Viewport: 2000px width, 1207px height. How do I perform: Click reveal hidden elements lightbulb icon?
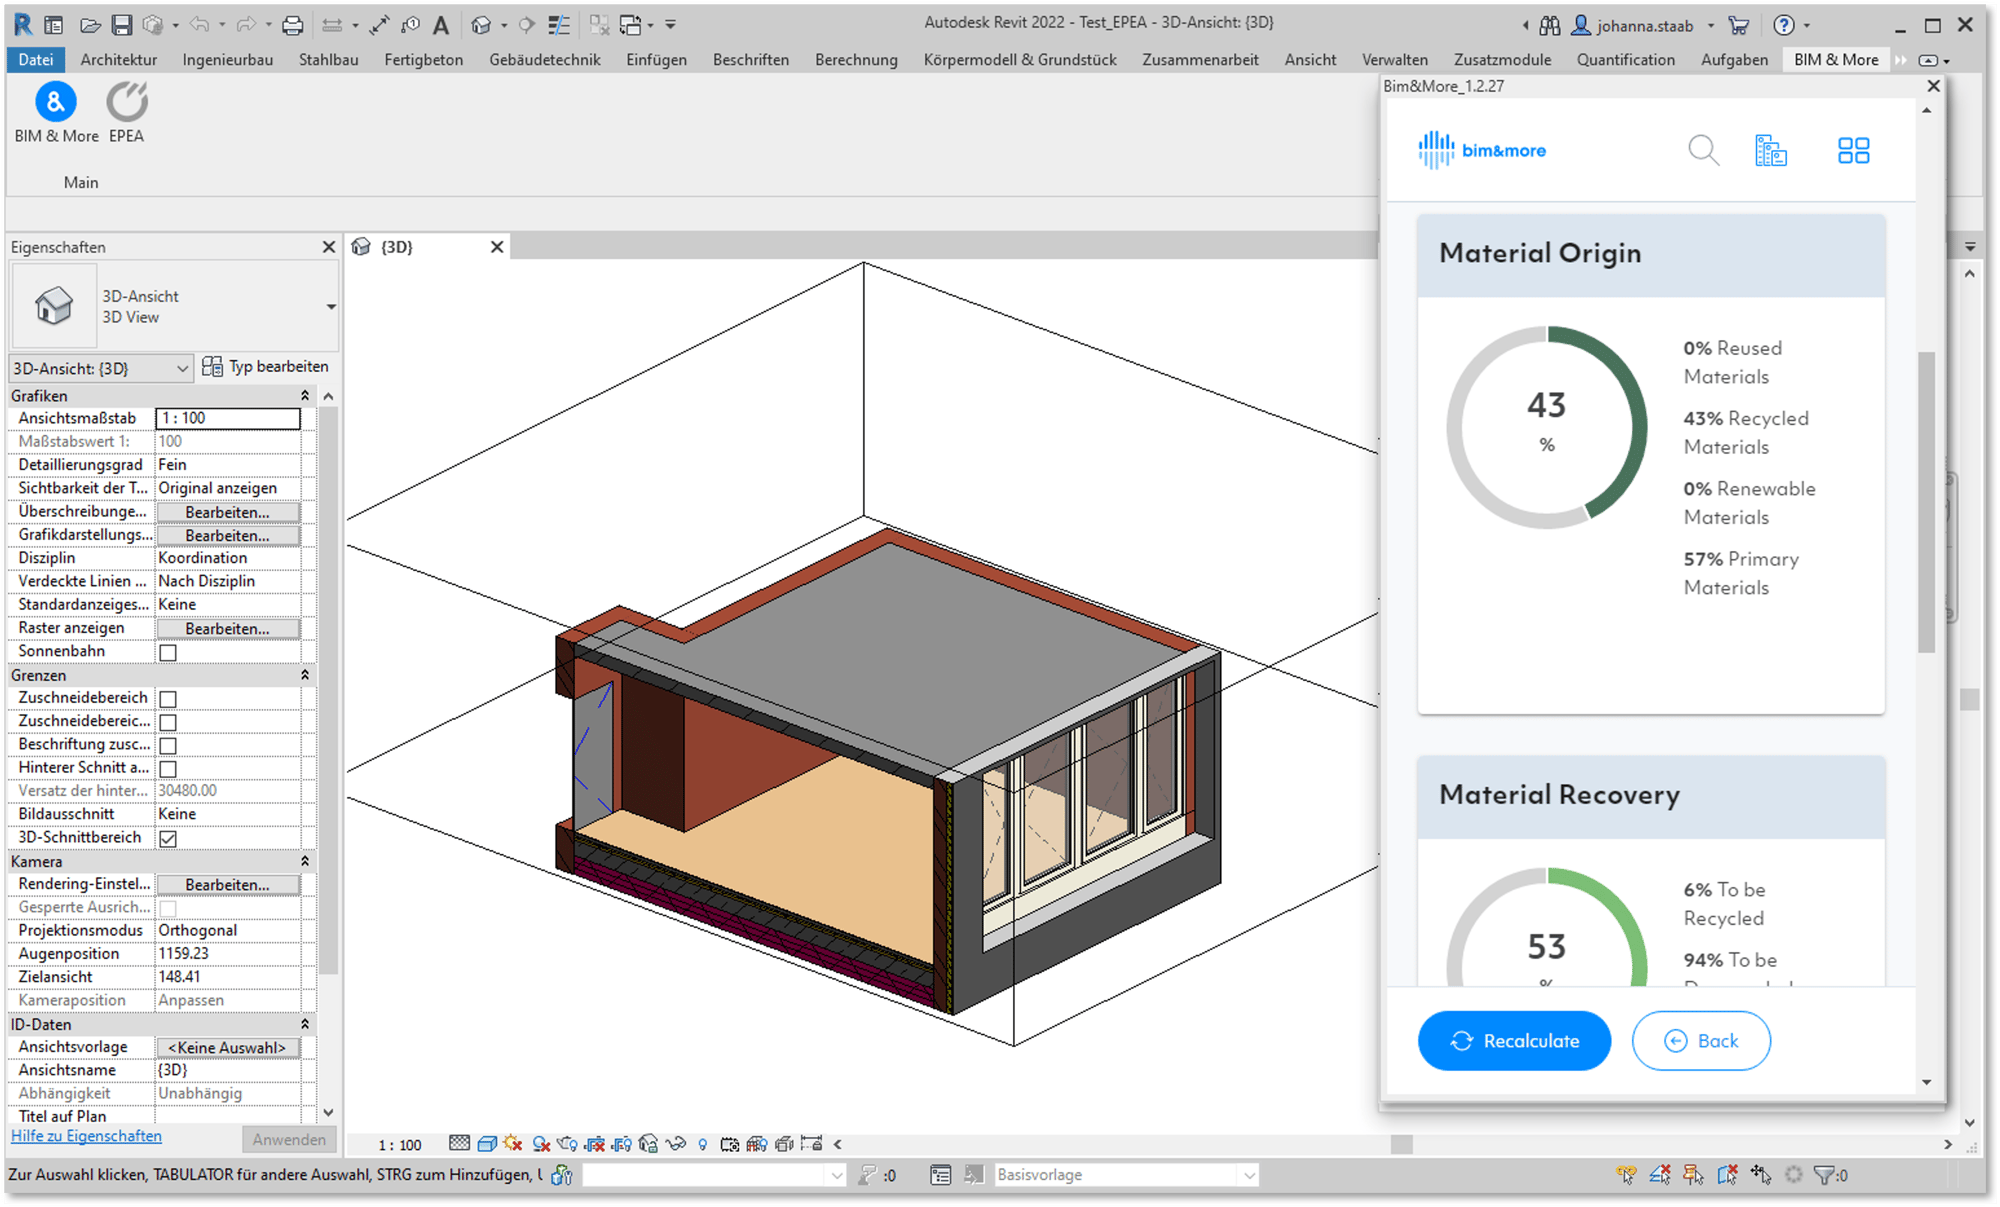coord(703,1143)
